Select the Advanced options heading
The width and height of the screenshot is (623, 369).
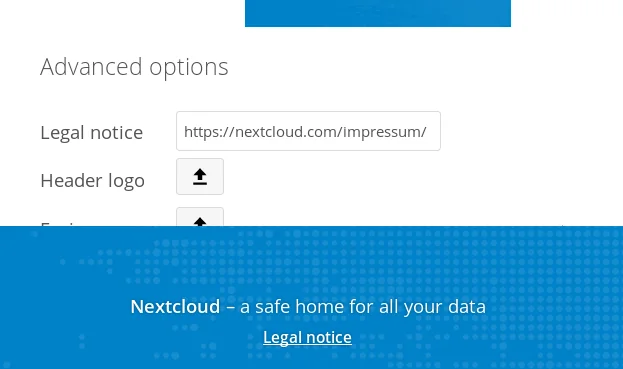pyautogui.click(x=134, y=67)
